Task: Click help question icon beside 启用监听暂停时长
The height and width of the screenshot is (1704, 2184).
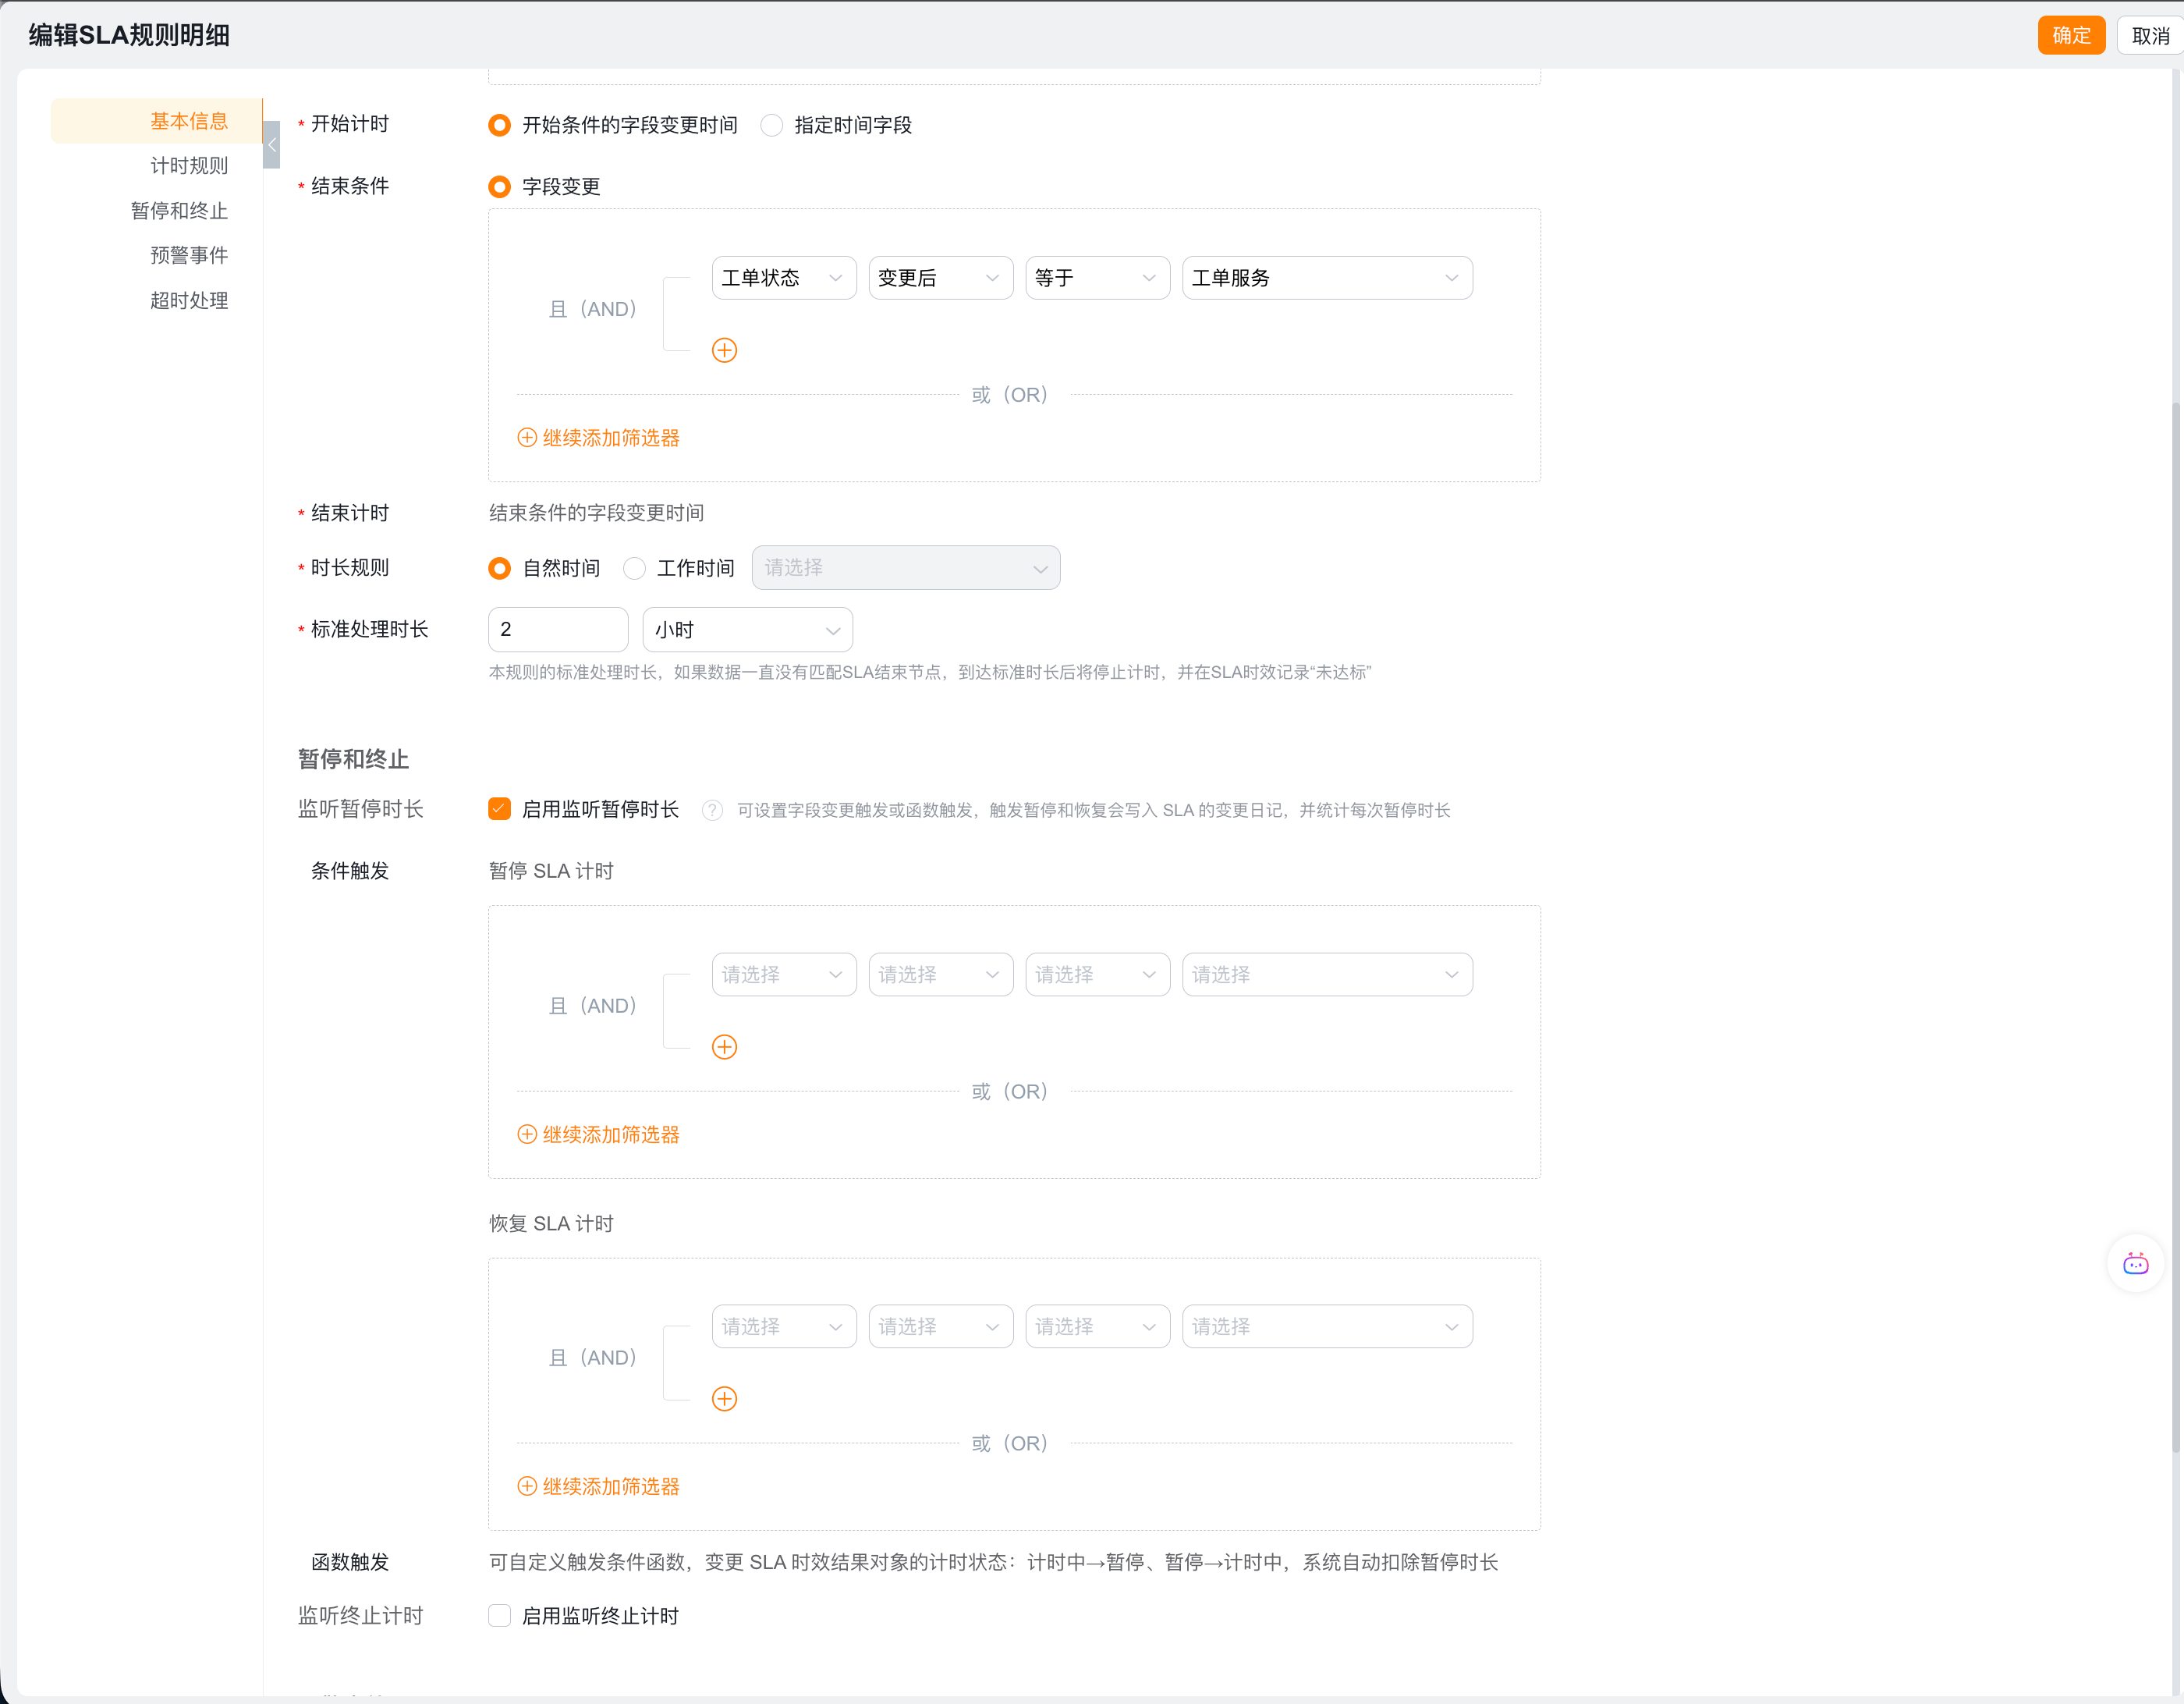Action: pos(712,810)
